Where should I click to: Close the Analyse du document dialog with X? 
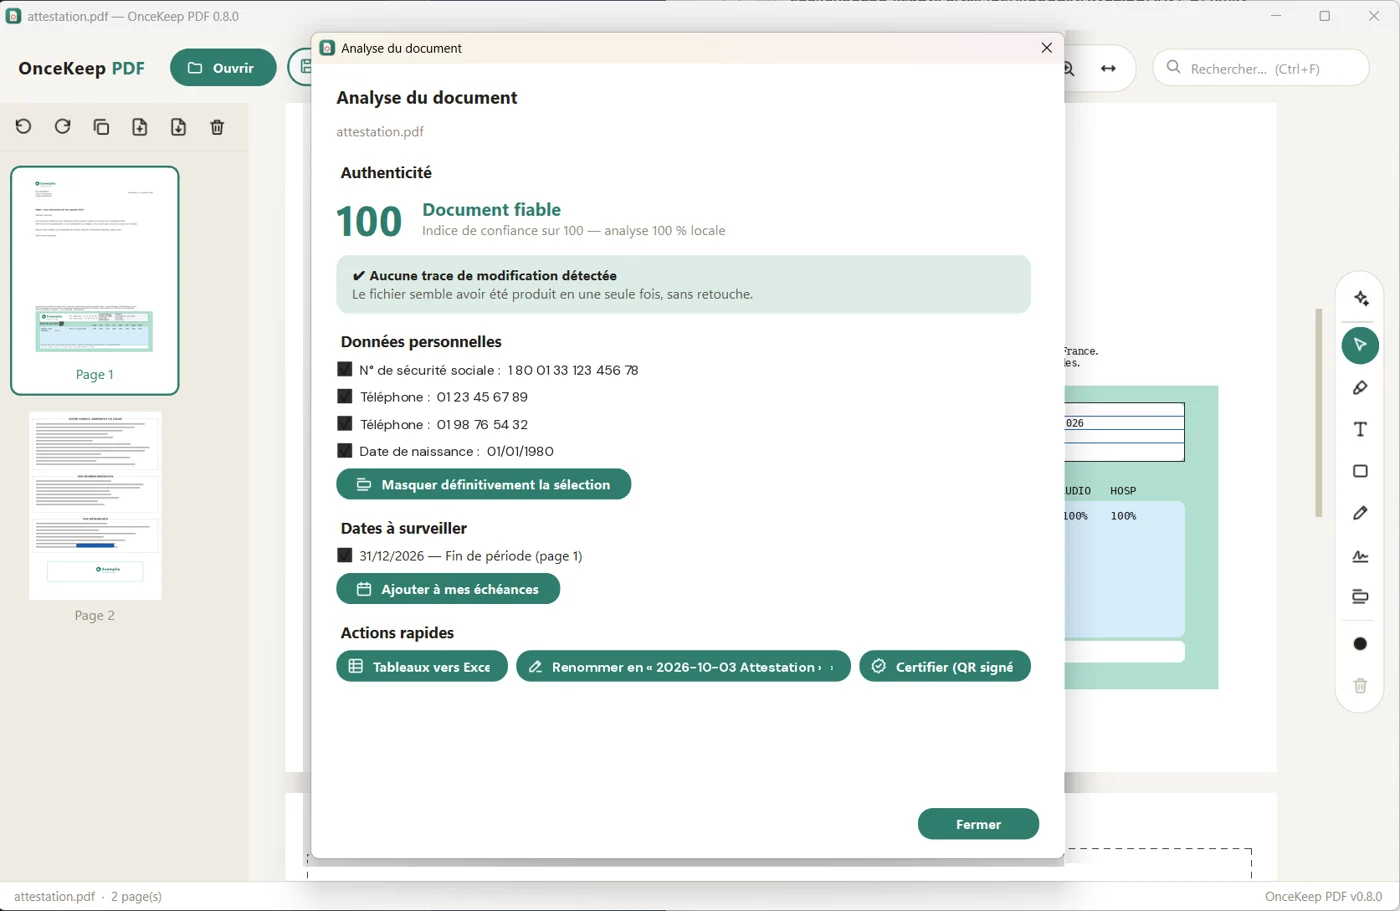(1047, 48)
